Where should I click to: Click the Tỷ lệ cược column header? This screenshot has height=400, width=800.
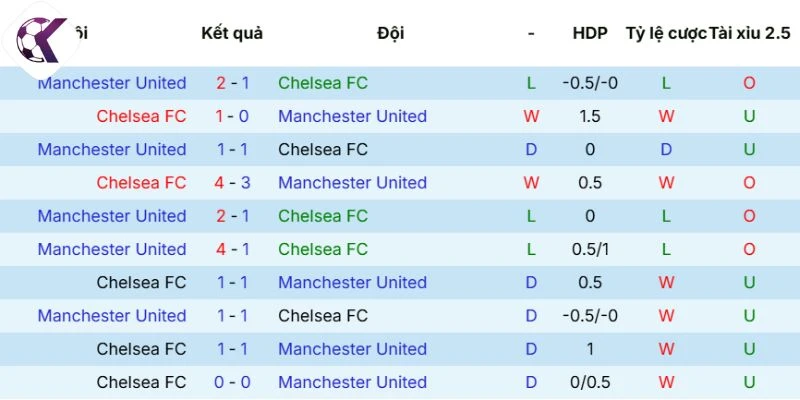click(666, 33)
